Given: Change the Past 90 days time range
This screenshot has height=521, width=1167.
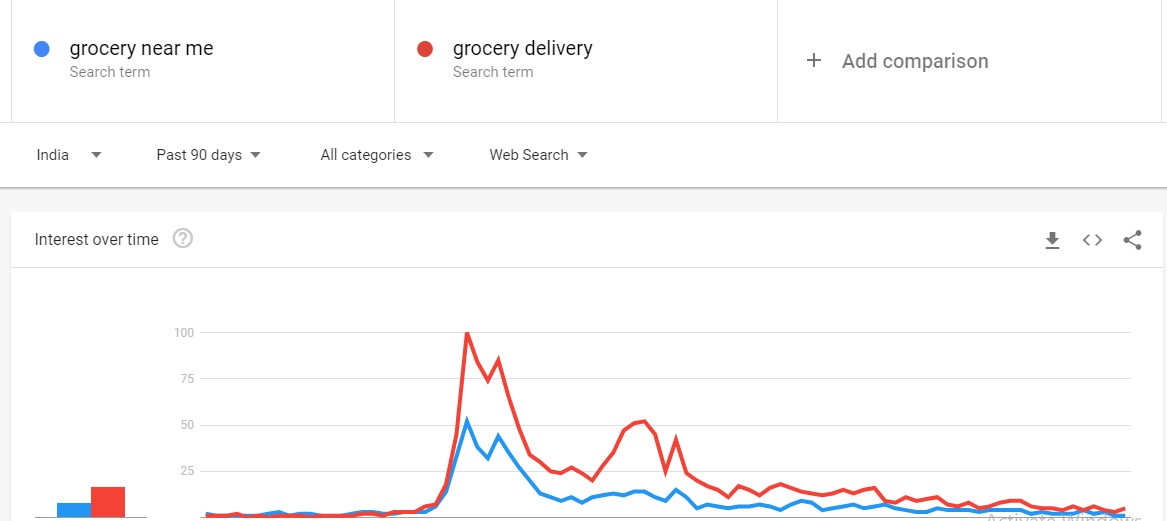Looking at the screenshot, I should tap(208, 155).
